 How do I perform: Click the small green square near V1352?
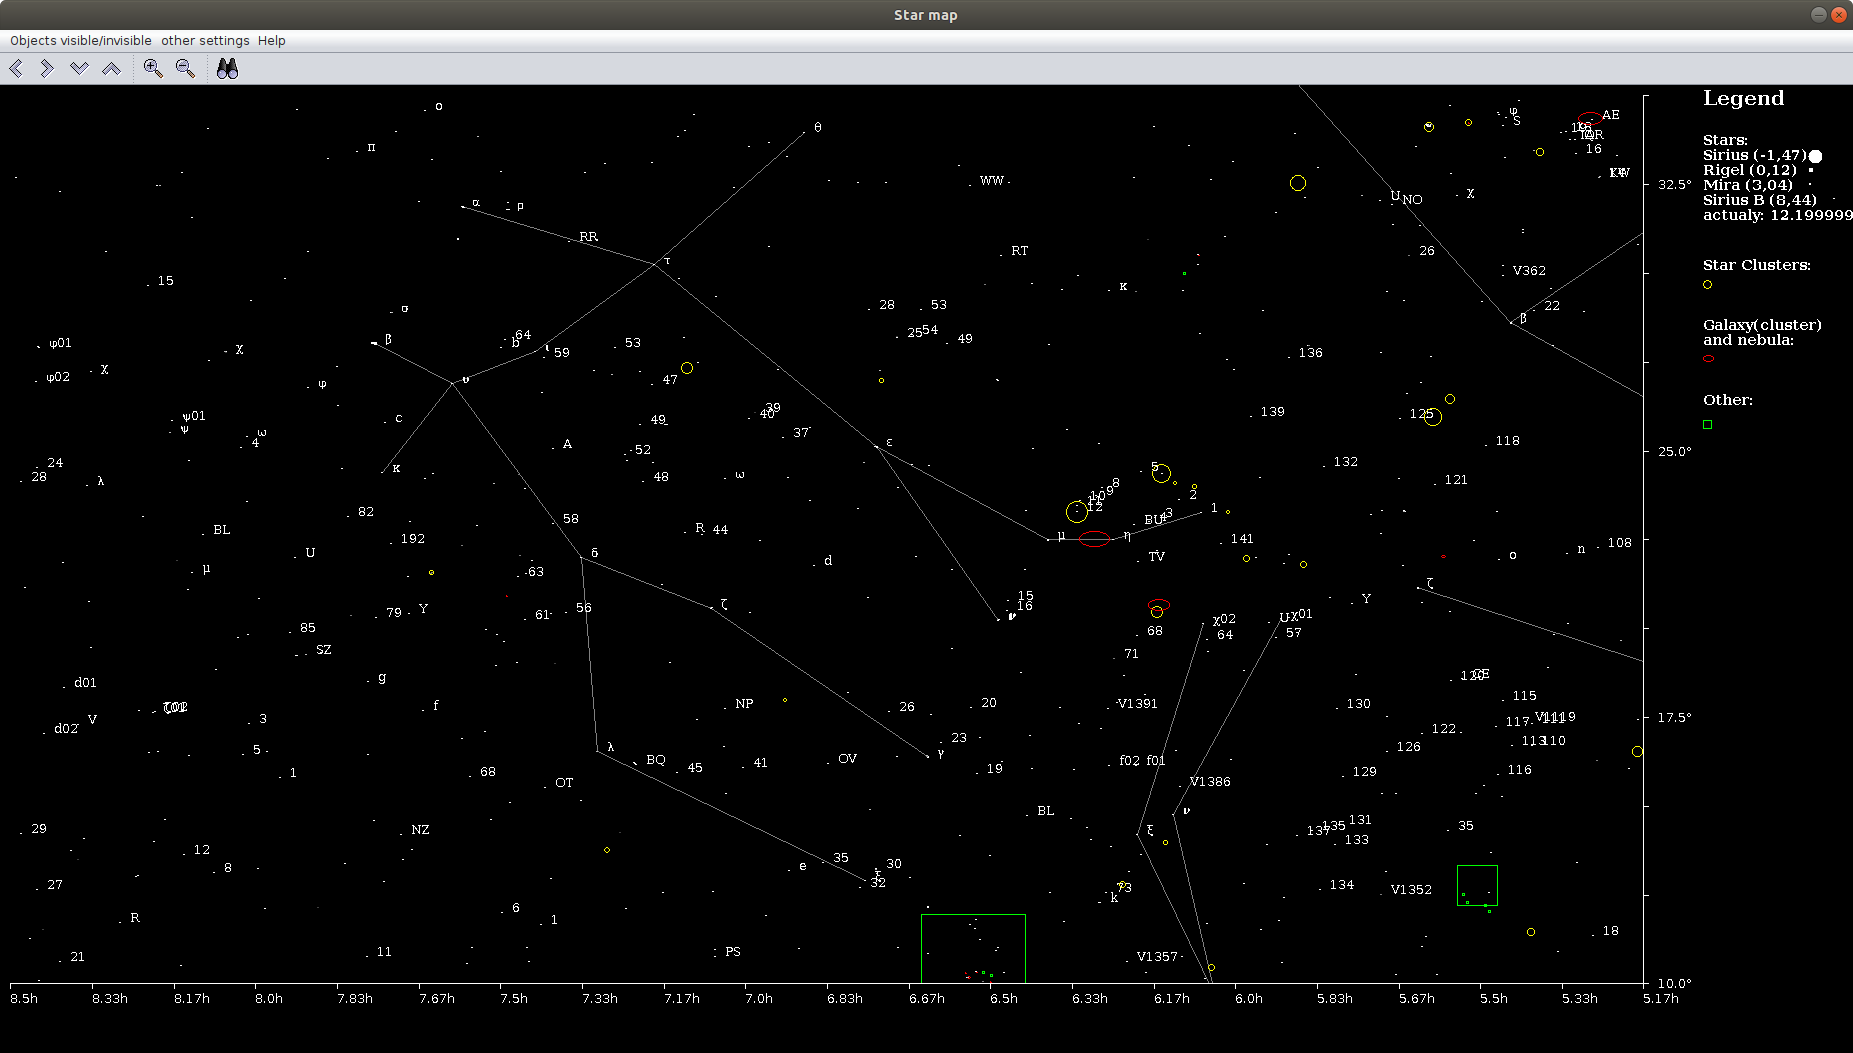pos(1477,885)
